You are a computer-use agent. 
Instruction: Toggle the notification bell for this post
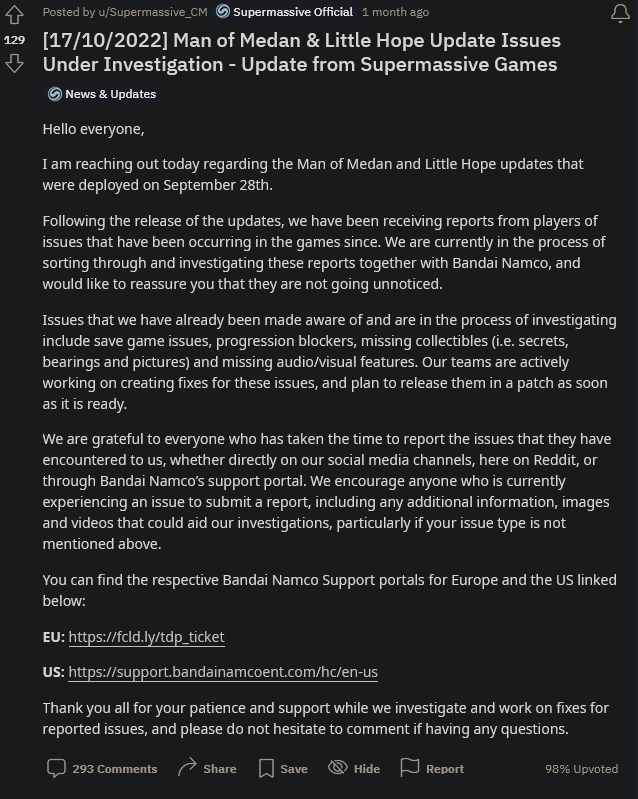[x=619, y=13]
